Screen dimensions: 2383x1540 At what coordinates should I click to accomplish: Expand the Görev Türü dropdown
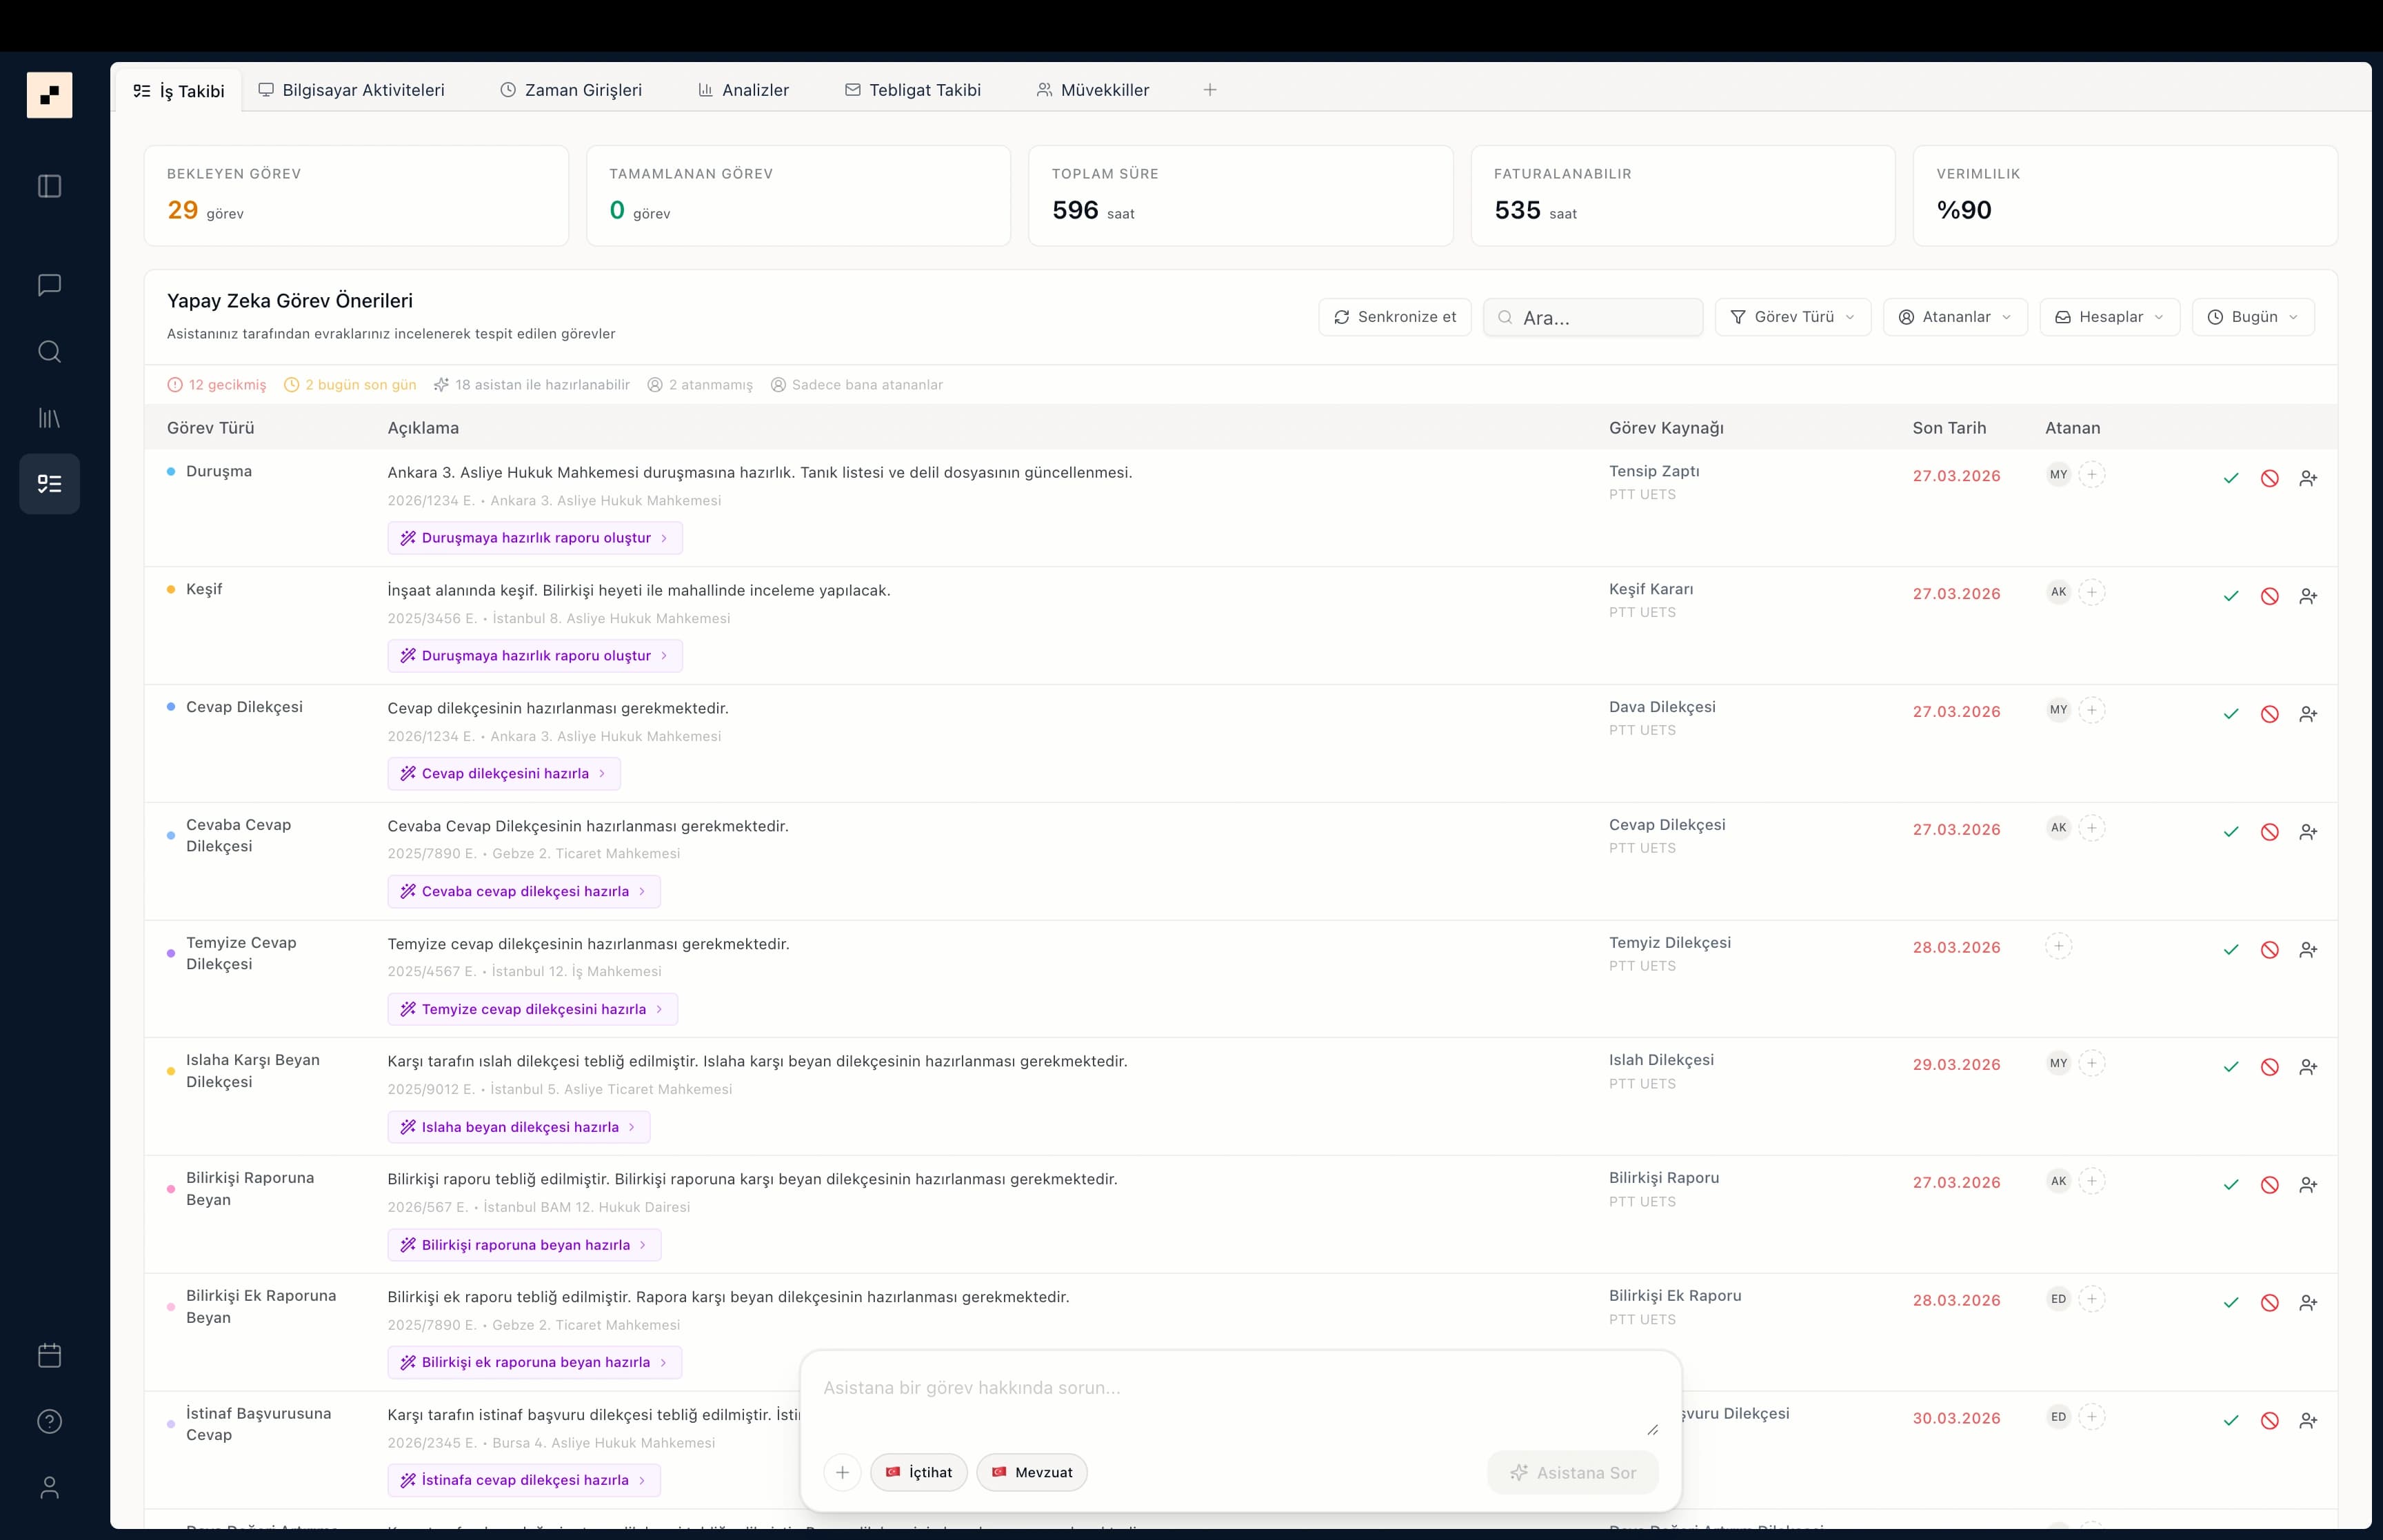coord(1792,317)
